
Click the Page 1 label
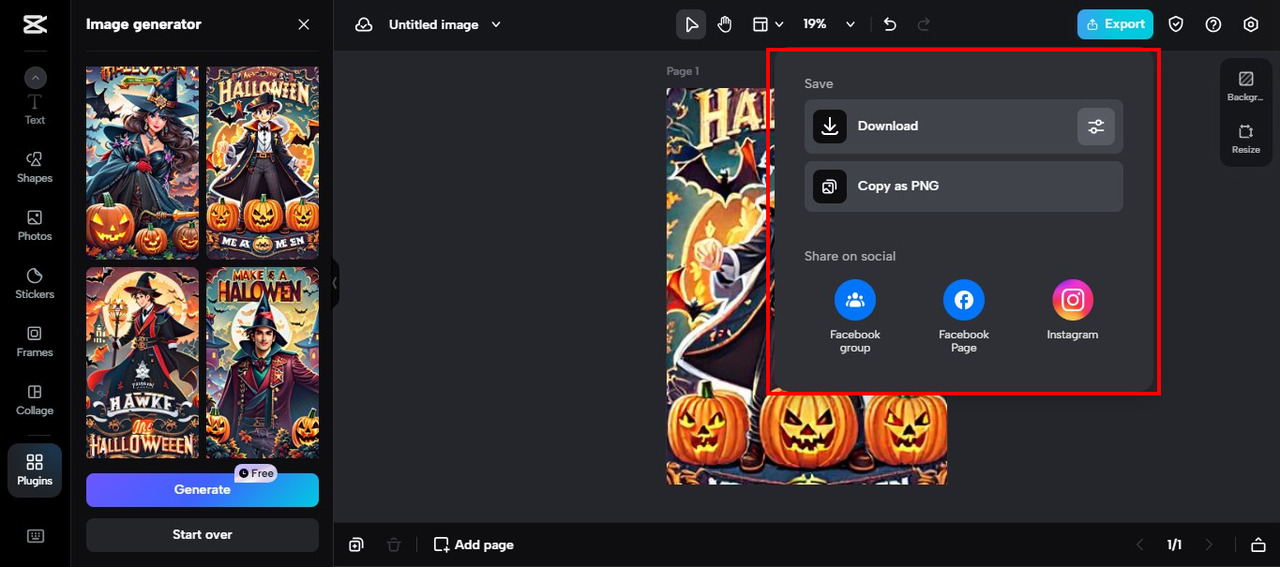click(x=683, y=71)
